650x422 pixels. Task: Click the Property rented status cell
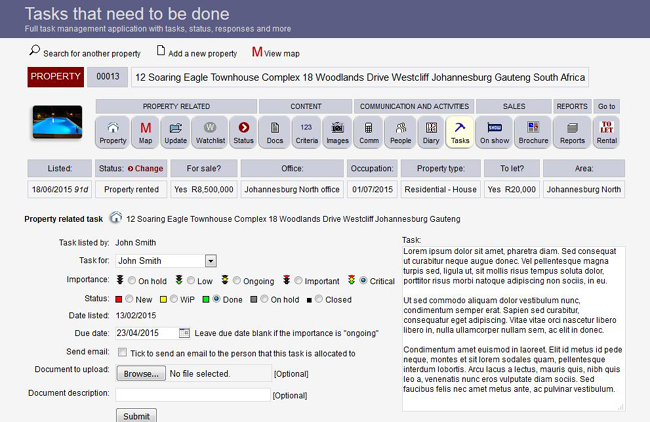tap(131, 189)
